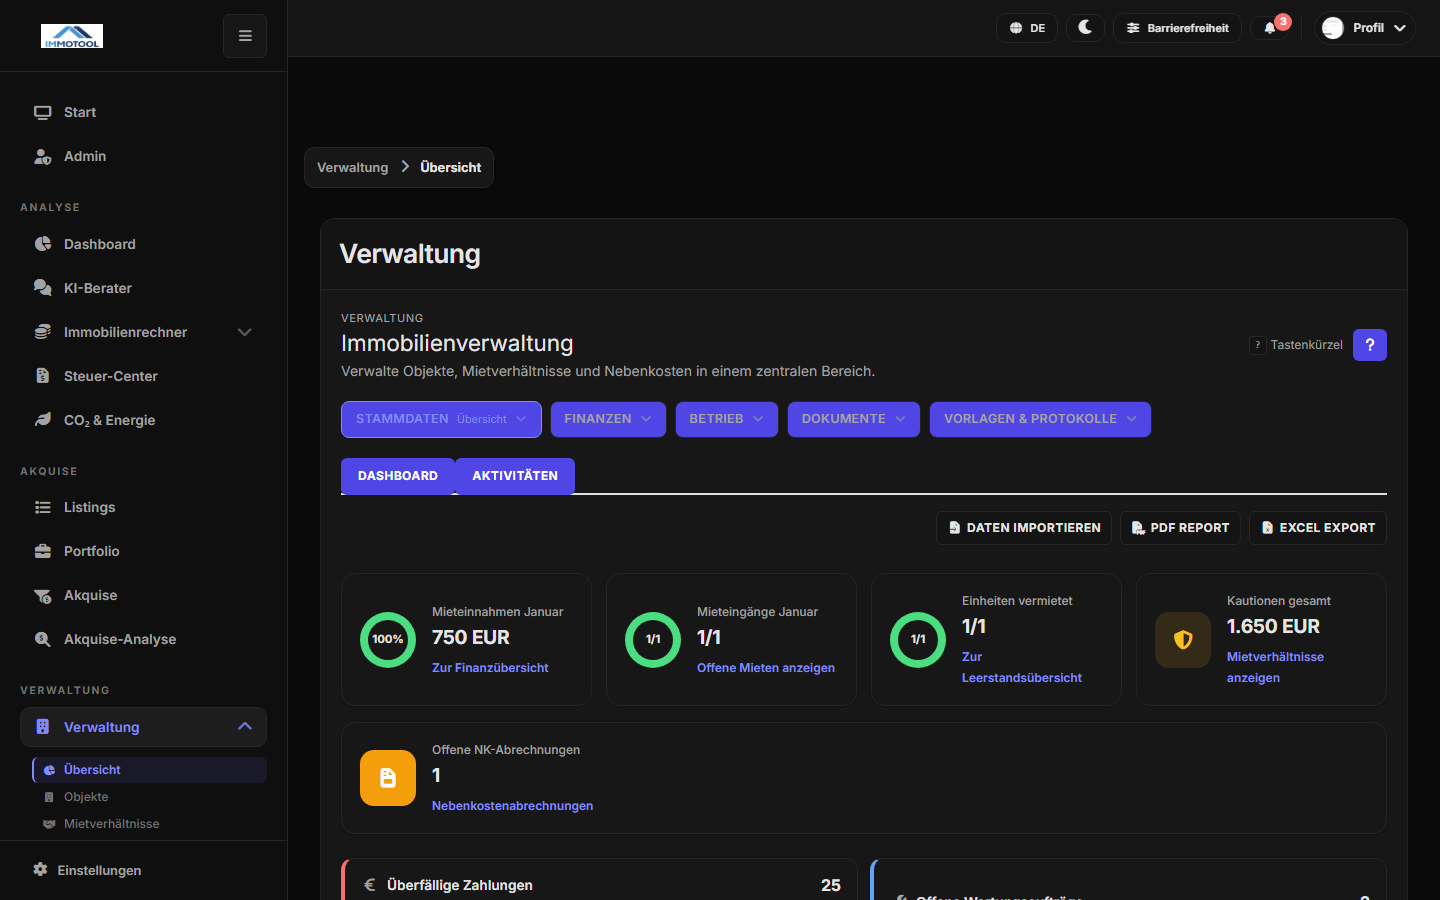Viewport: 1440px width, 900px height.
Task: Click the DATEN IMPORTIEREN button
Action: point(1023,527)
